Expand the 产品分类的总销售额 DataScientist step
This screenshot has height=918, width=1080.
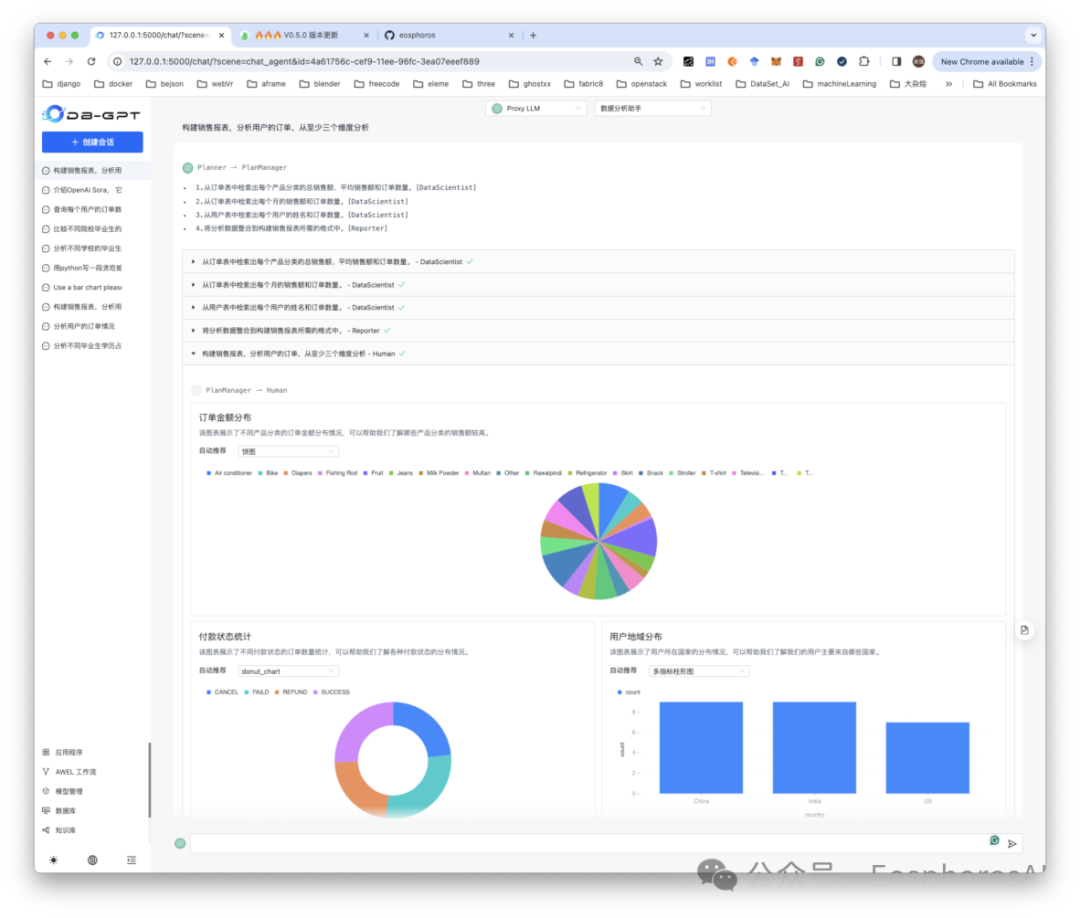coord(598,262)
